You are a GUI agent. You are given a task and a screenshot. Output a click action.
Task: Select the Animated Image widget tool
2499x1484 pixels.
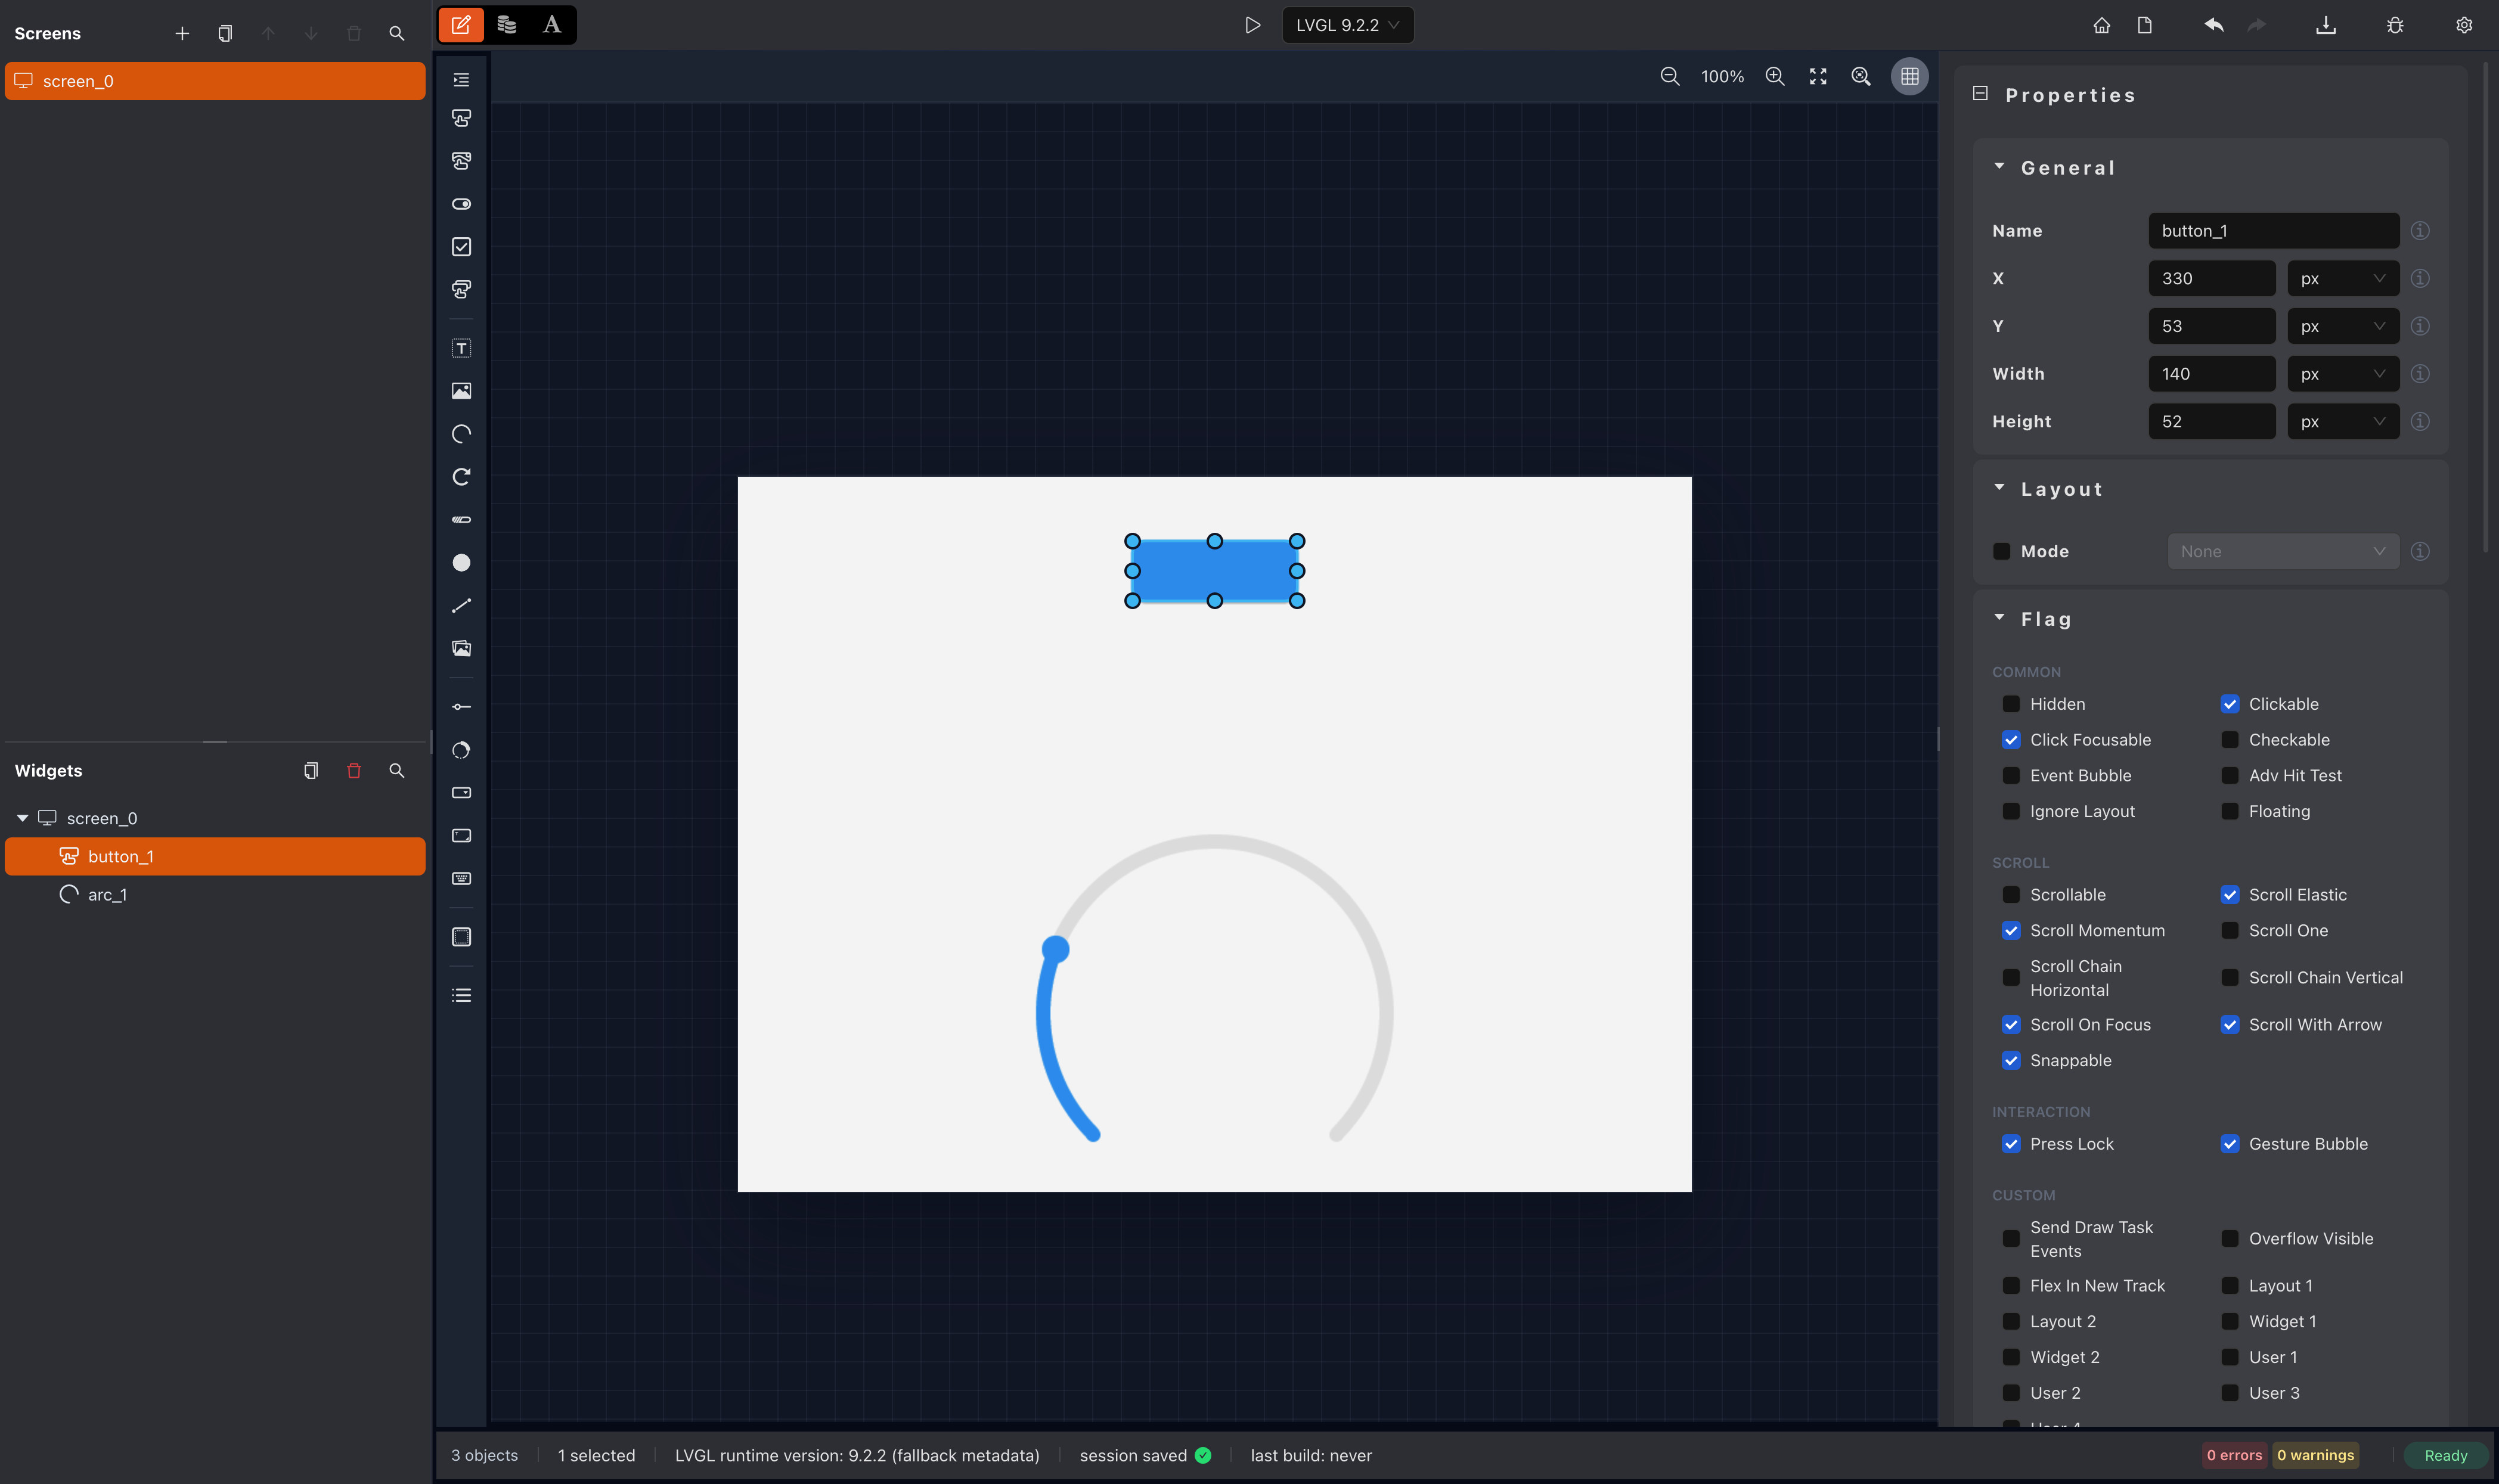(461, 649)
